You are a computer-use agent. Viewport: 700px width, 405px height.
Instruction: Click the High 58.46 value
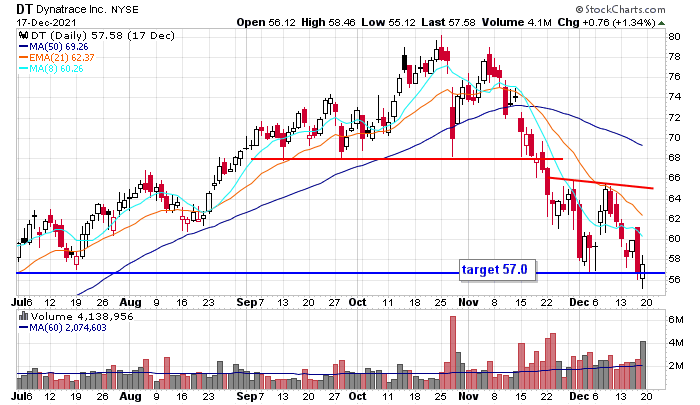(x=328, y=22)
